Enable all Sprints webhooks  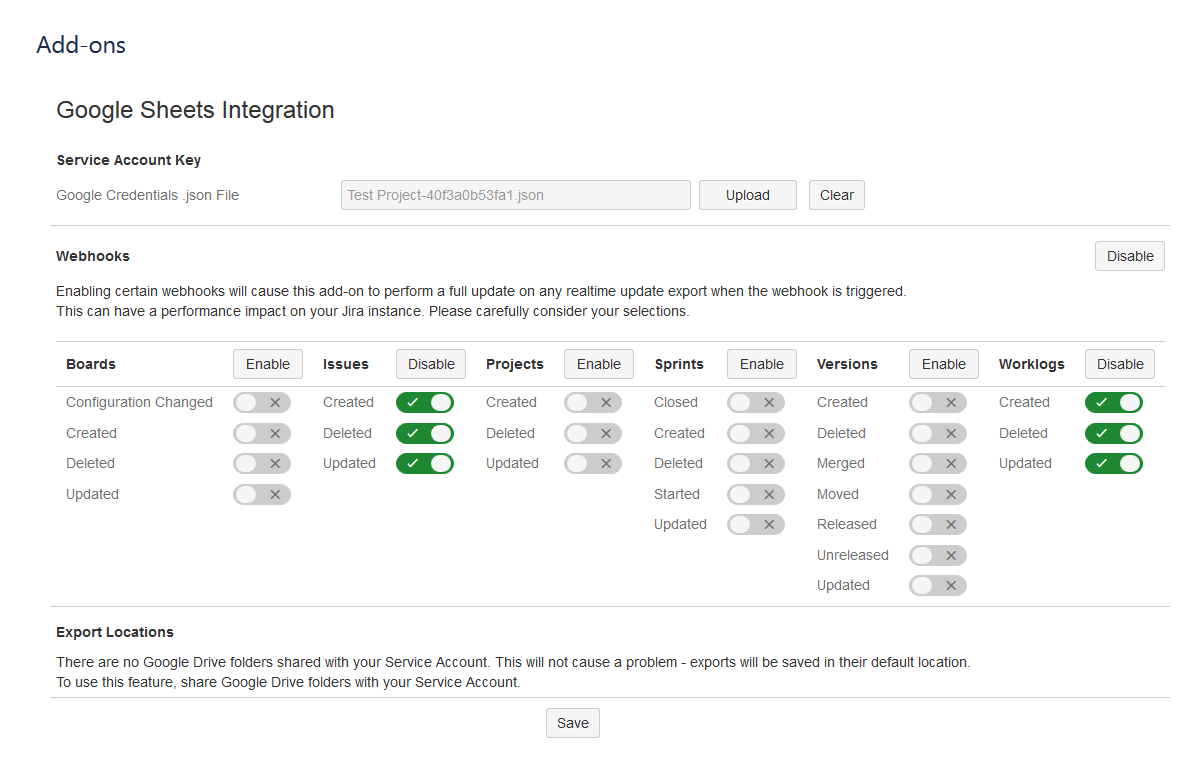tap(761, 364)
